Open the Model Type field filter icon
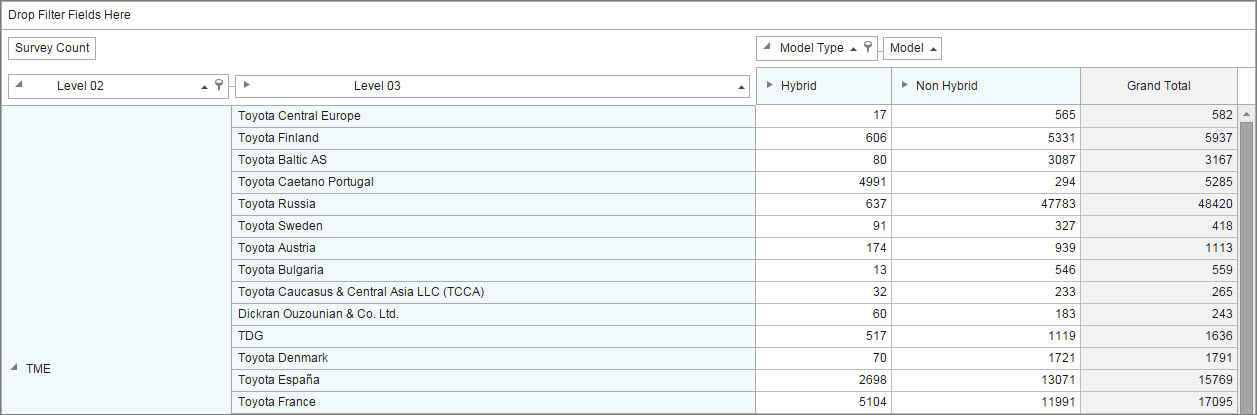This screenshot has height=415, width=1257. pyautogui.click(x=868, y=47)
